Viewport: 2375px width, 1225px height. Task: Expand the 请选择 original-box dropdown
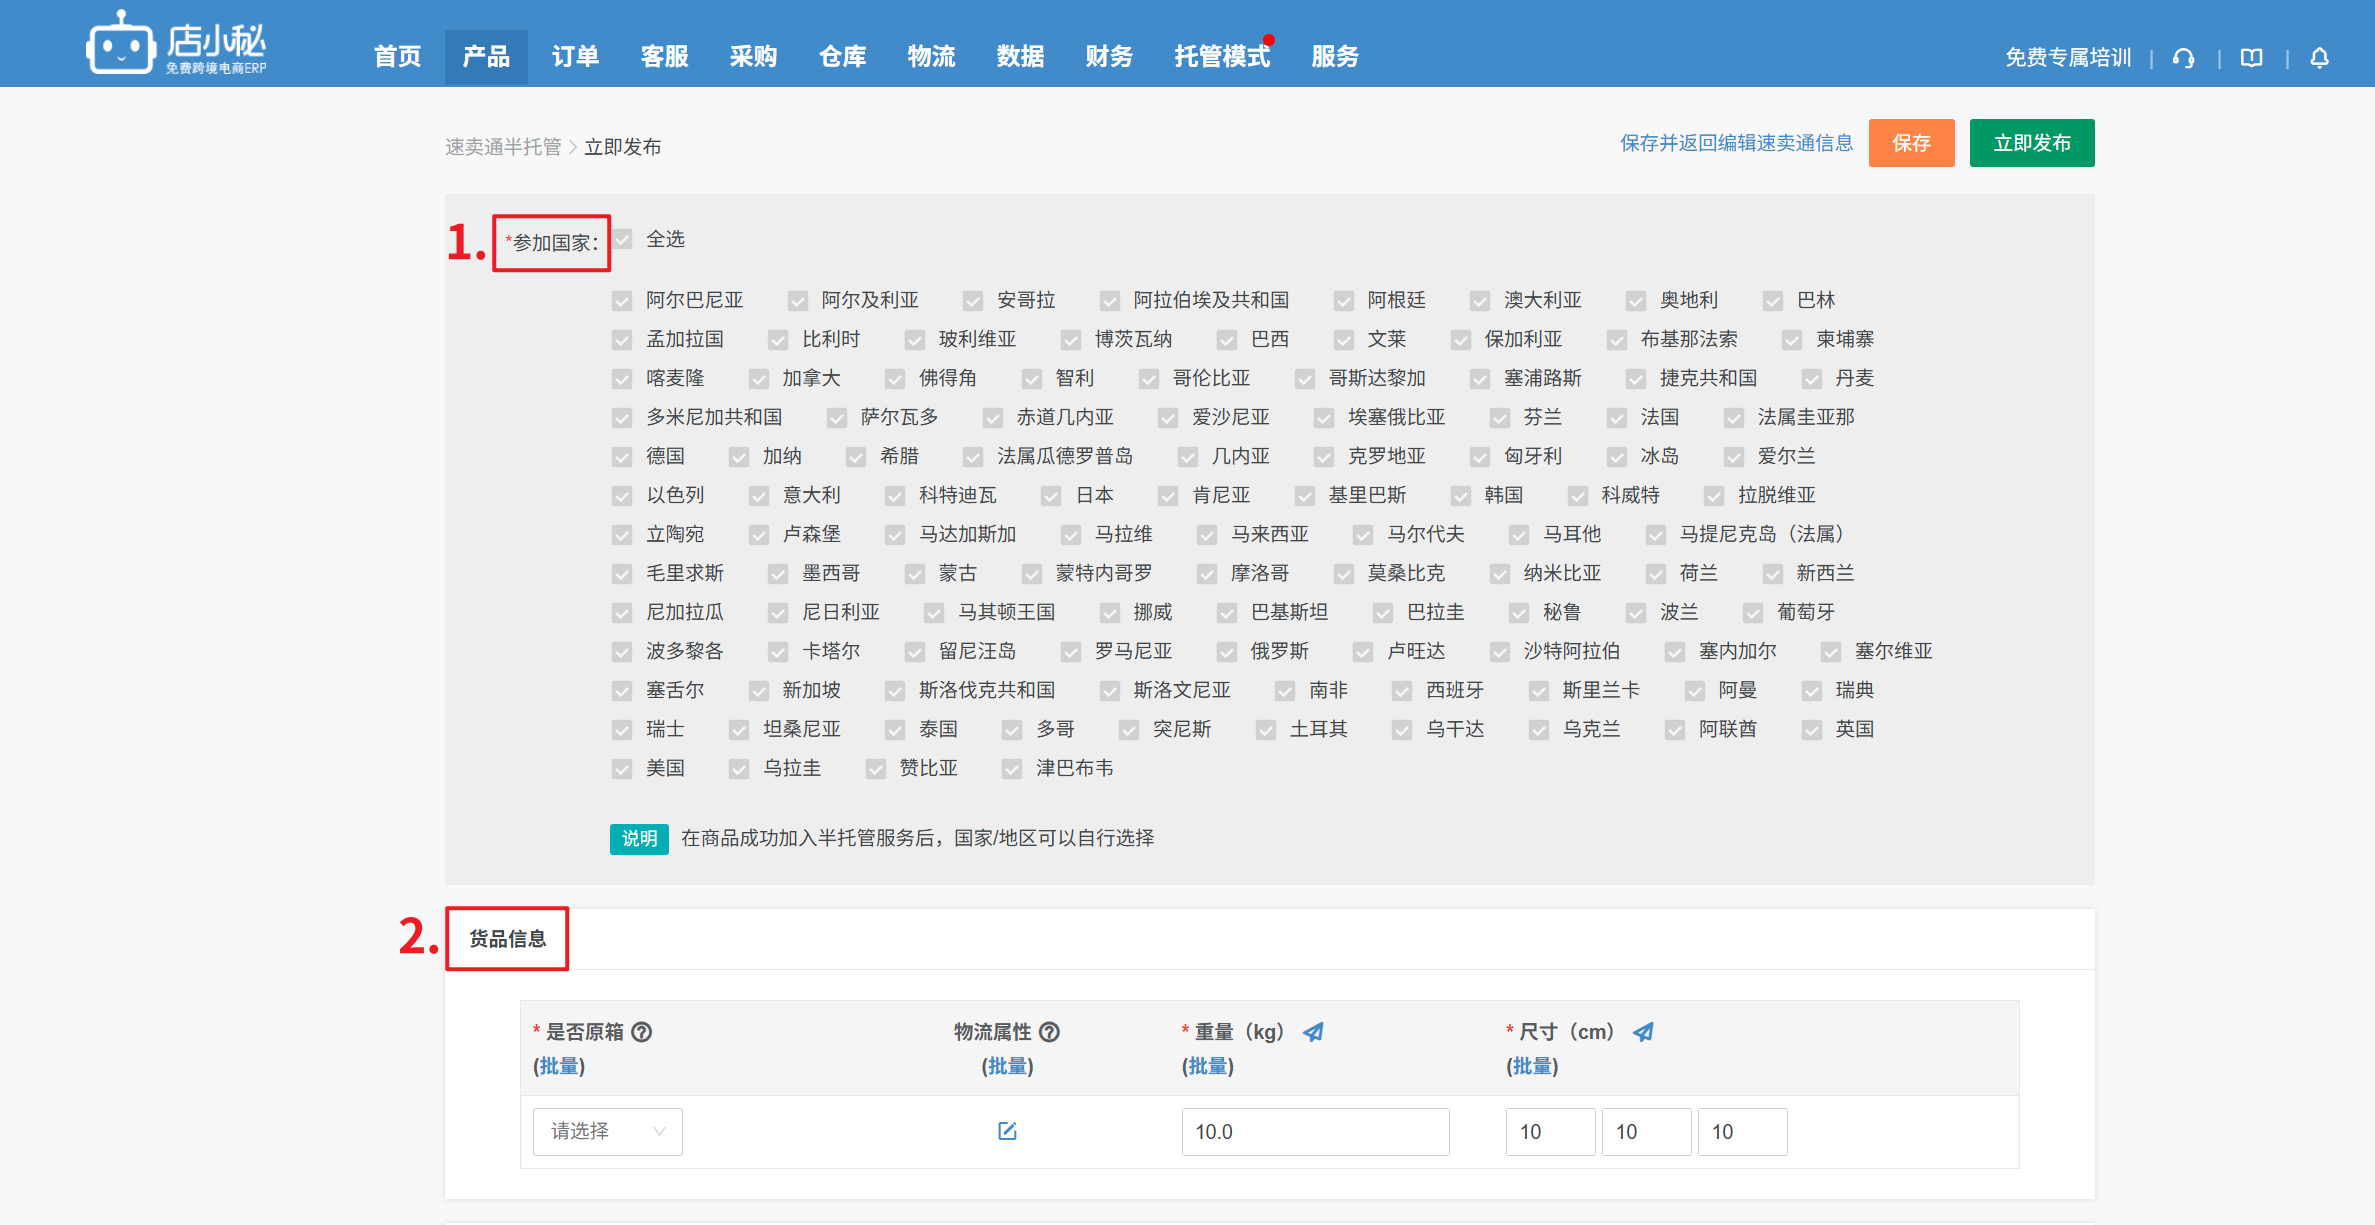[x=607, y=1131]
